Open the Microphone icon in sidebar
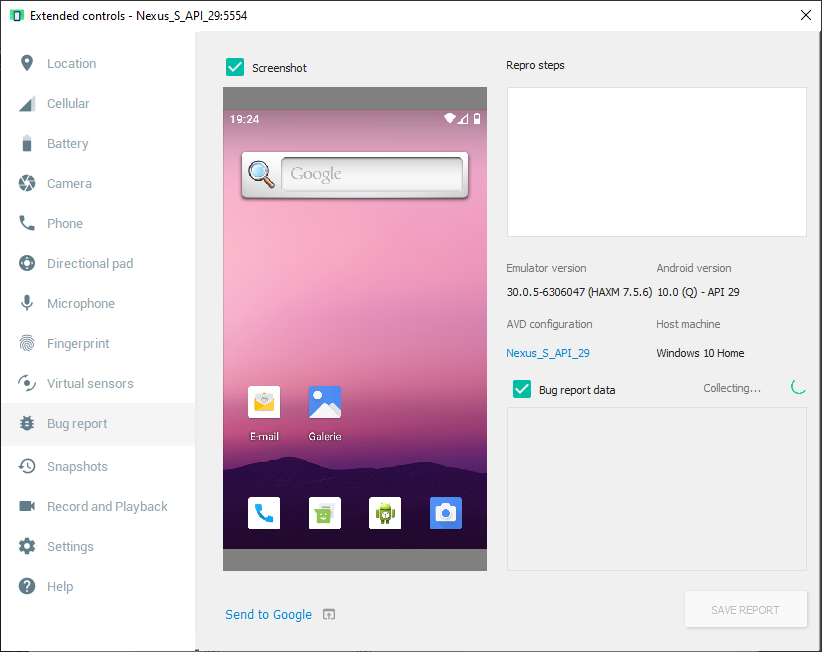 [27, 303]
